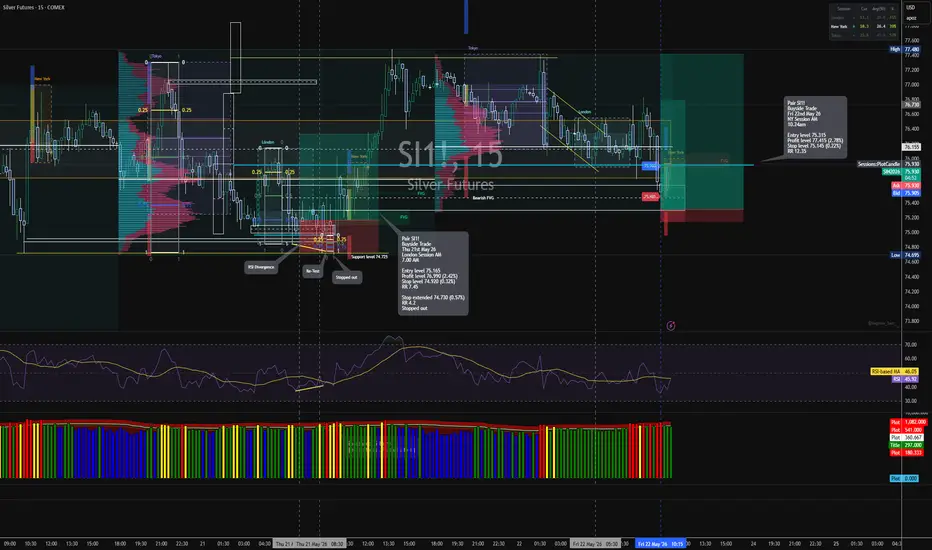Select the RSI Divergence callout note
Image resolution: width=932 pixels, height=550 pixels.
(x=261, y=267)
